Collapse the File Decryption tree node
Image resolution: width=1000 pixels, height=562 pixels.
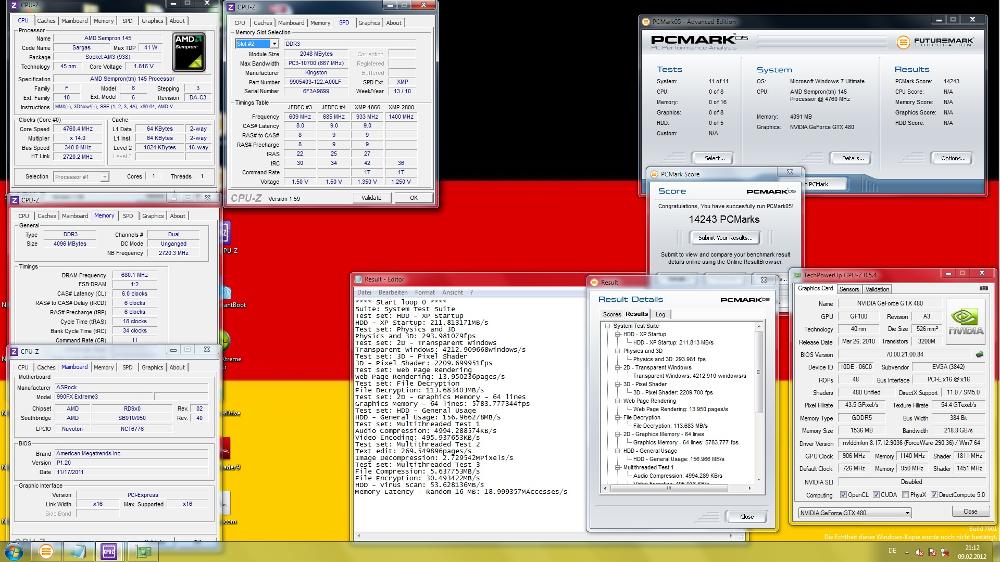click(x=617, y=417)
